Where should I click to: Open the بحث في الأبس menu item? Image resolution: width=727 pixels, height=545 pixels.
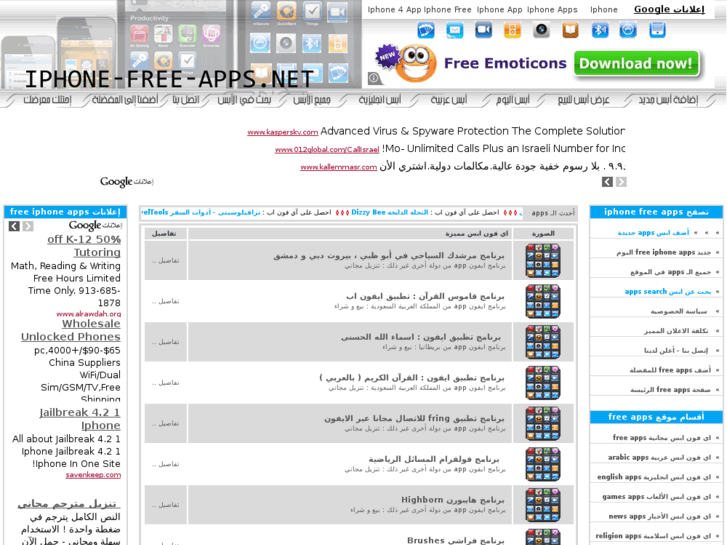coord(244,100)
